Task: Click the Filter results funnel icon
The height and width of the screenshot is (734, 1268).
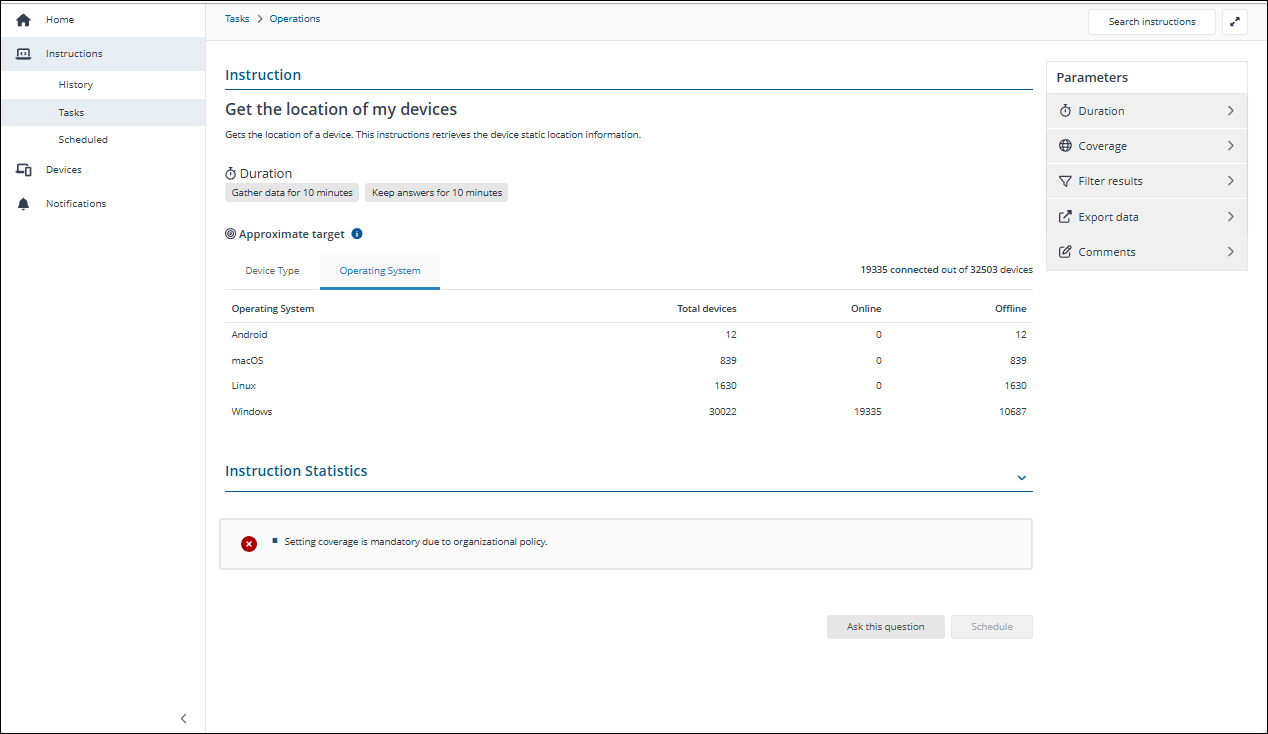Action: click(1065, 181)
